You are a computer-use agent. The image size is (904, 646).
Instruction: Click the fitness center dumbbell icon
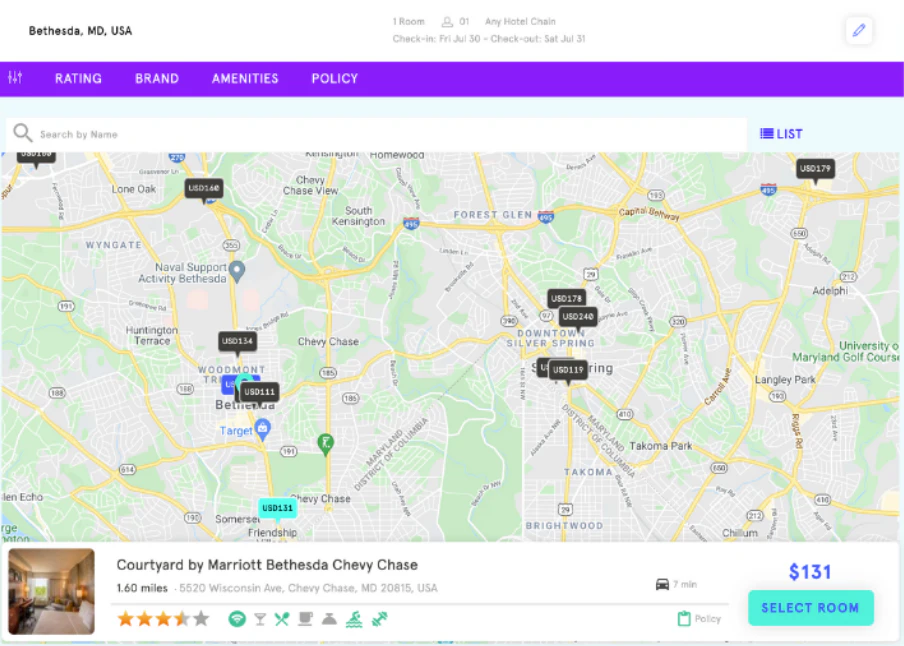pos(378,619)
